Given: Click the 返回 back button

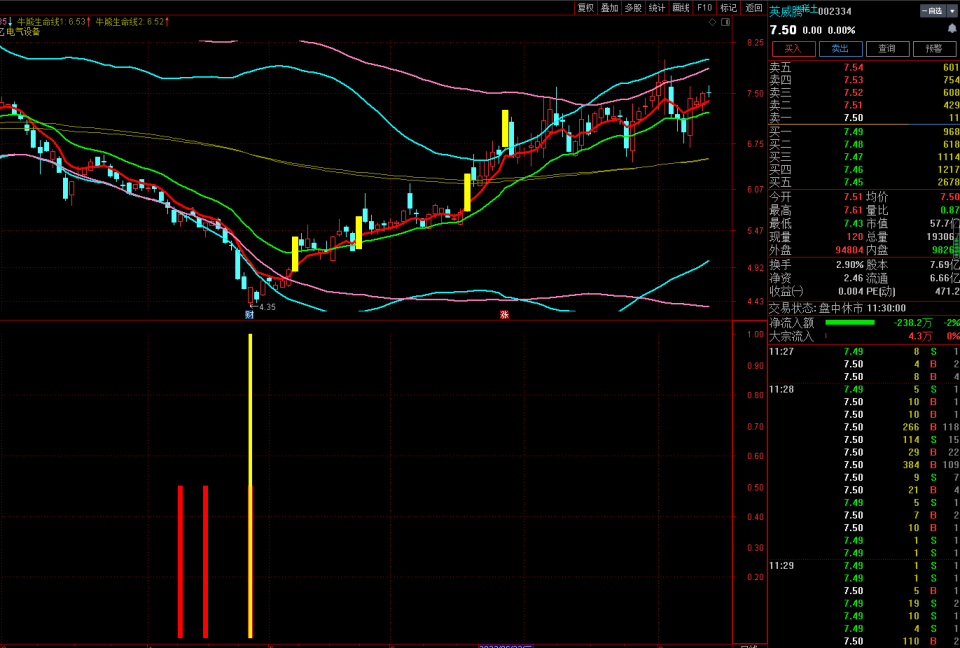Looking at the screenshot, I should [x=754, y=7].
